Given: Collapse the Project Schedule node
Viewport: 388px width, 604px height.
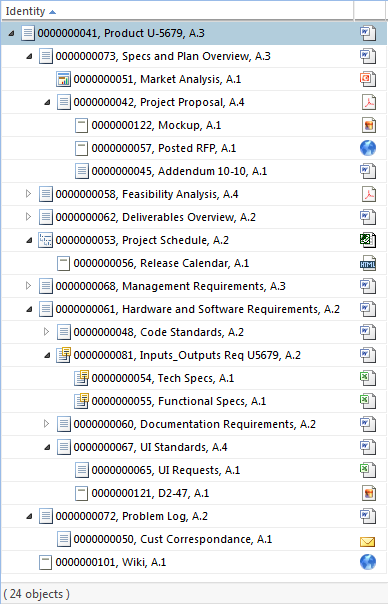Looking at the screenshot, I should [29, 240].
